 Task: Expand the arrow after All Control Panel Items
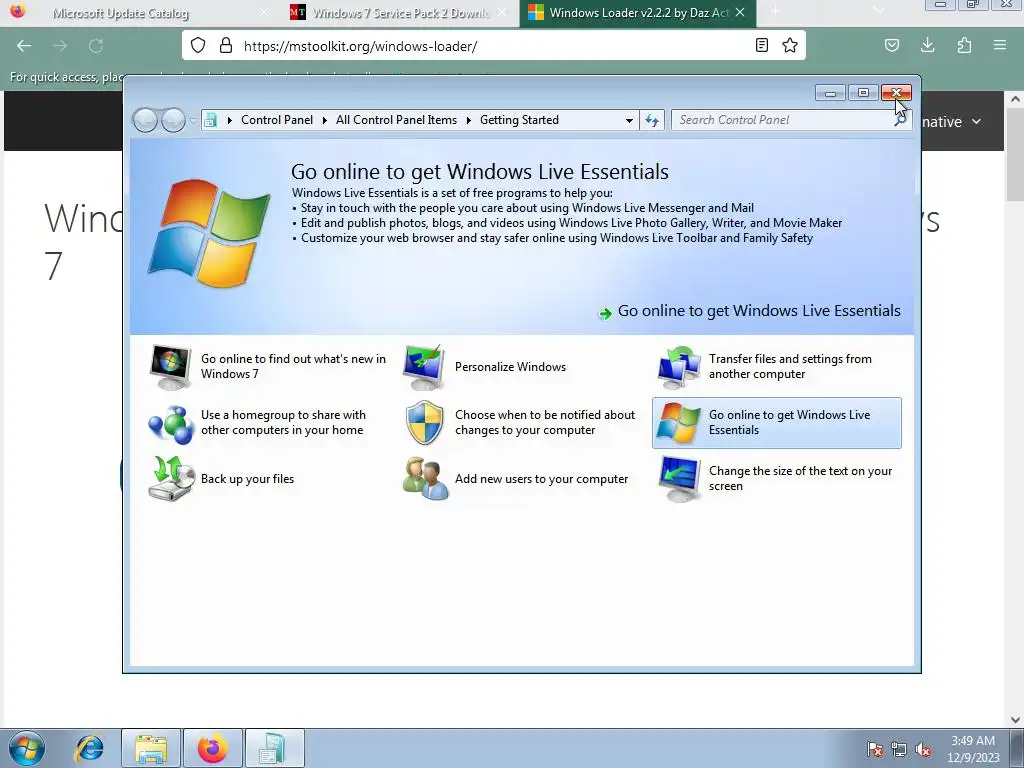tap(469, 120)
